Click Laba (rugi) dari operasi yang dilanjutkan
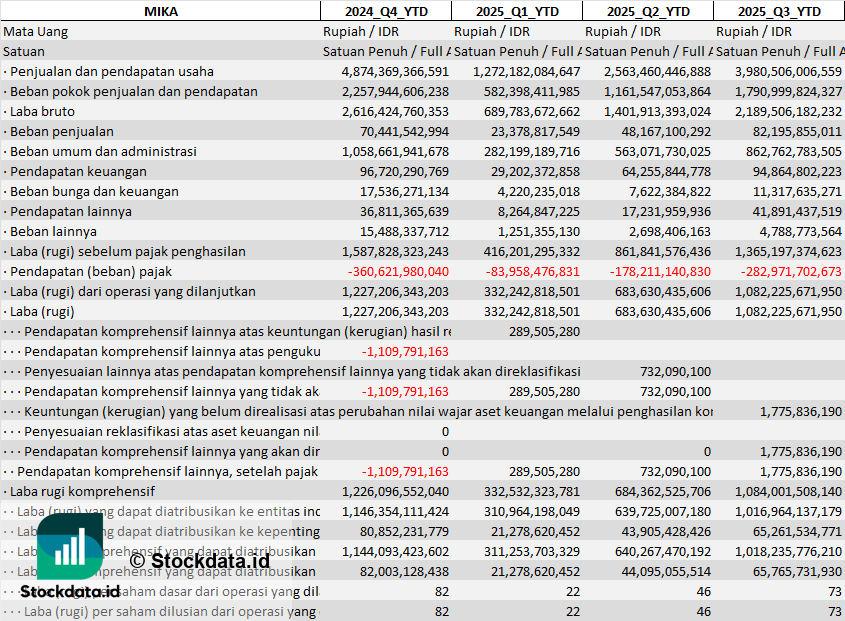The width and height of the screenshot is (845, 621). click(x=133, y=292)
